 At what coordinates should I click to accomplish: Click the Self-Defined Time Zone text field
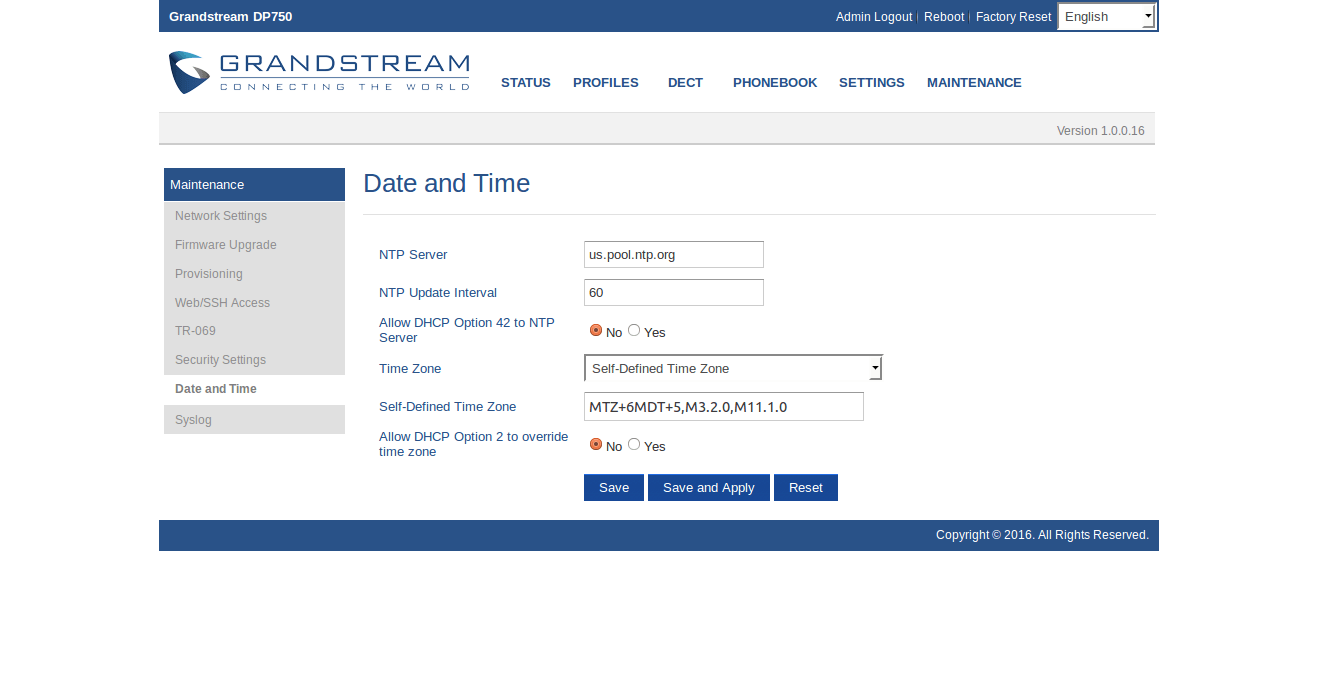click(x=723, y=407)
